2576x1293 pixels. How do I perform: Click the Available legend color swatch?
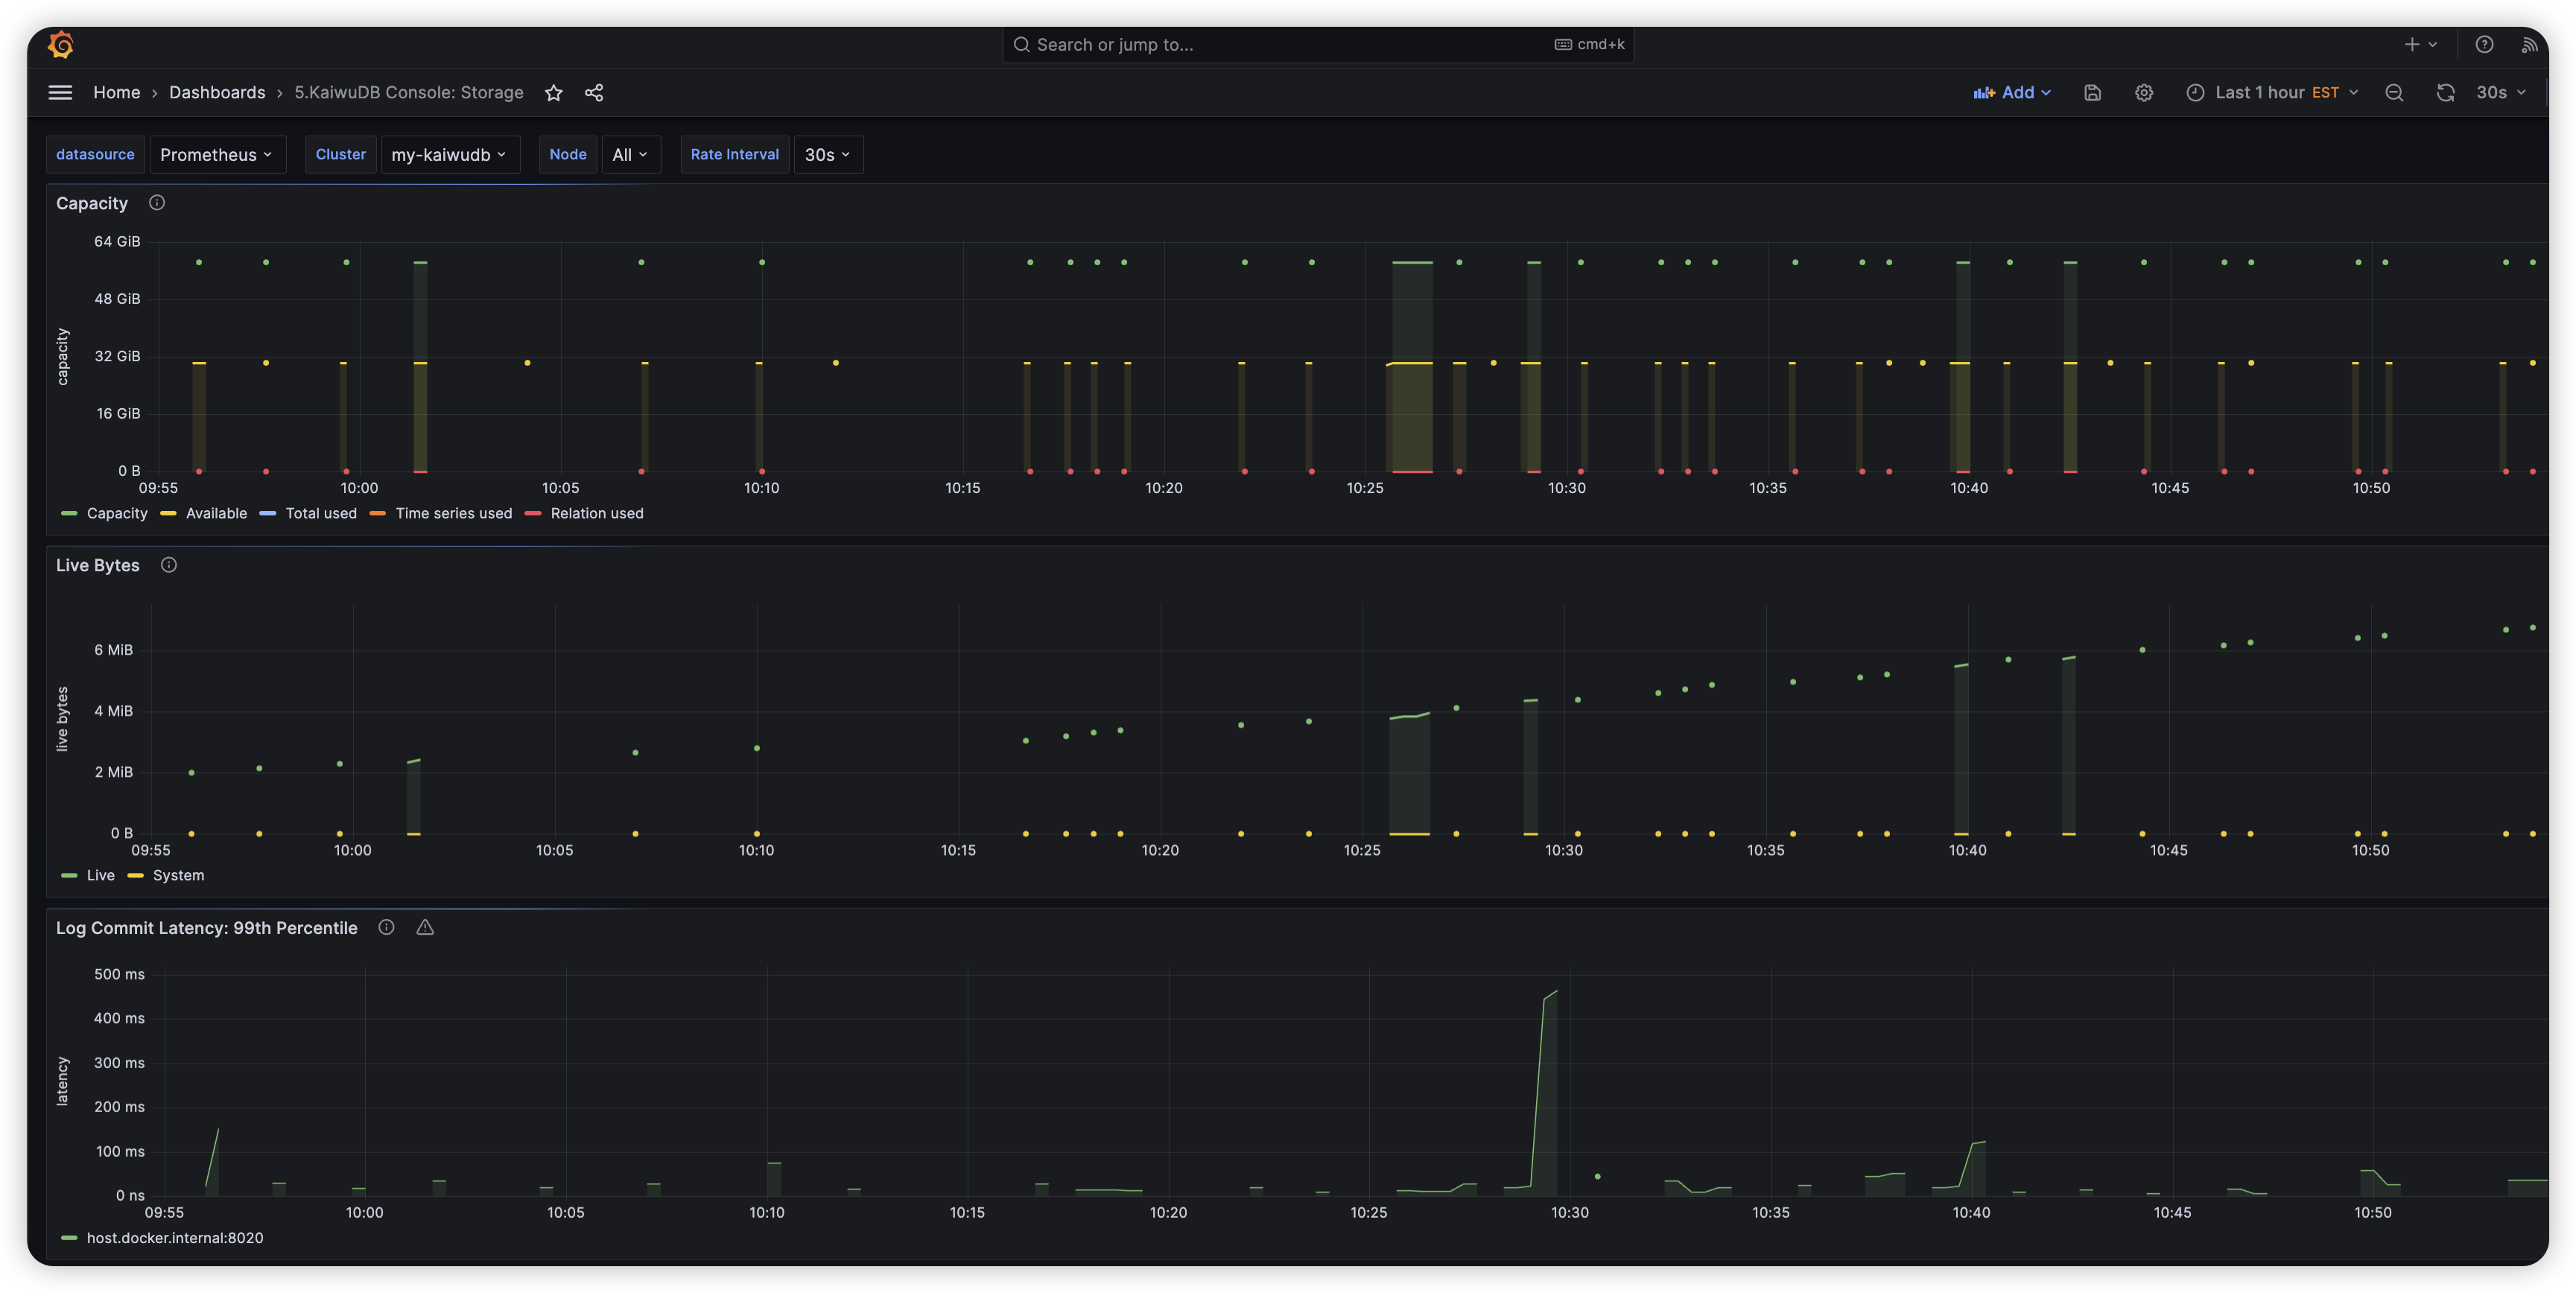click(168, 513)
